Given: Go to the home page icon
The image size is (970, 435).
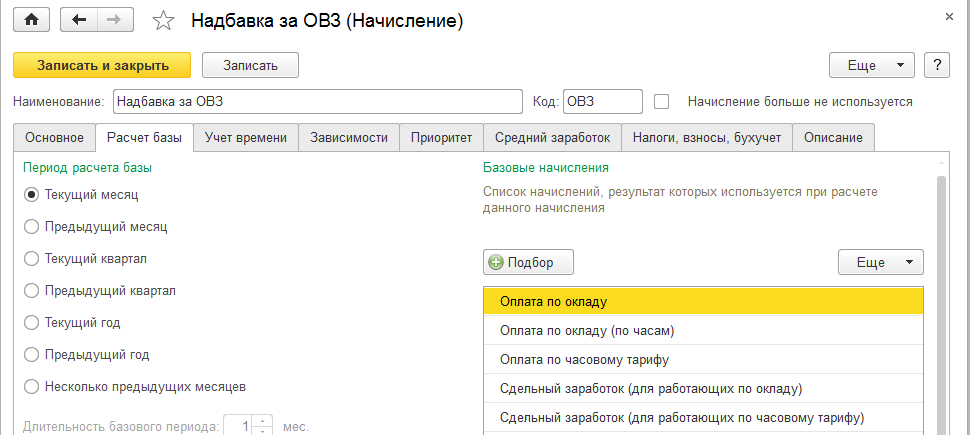Looking at the screenshot, I should [31, 20].
